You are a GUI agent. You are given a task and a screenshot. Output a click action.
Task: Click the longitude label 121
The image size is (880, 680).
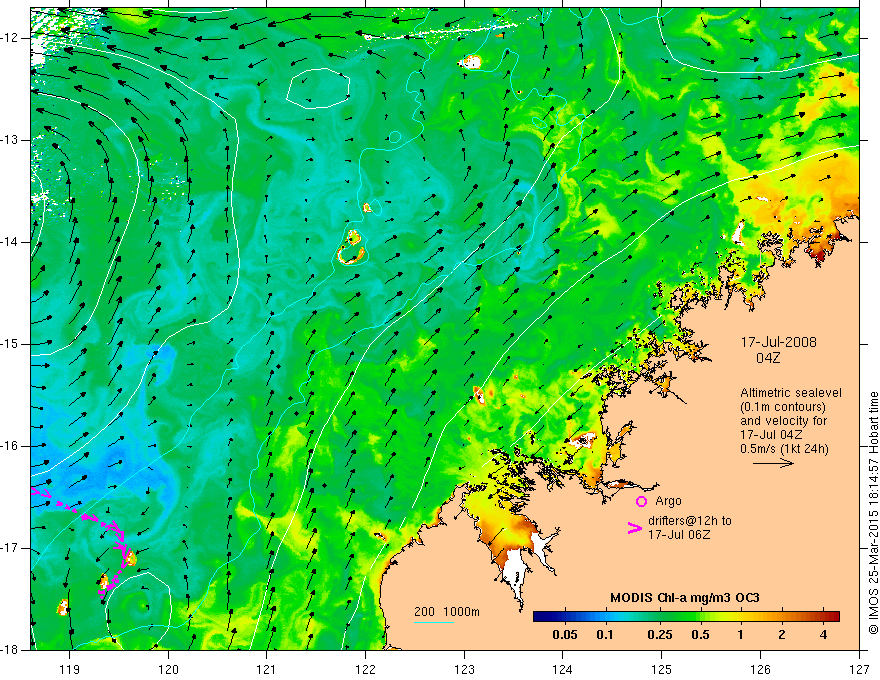pyautogui.click(x=267, y=669)
